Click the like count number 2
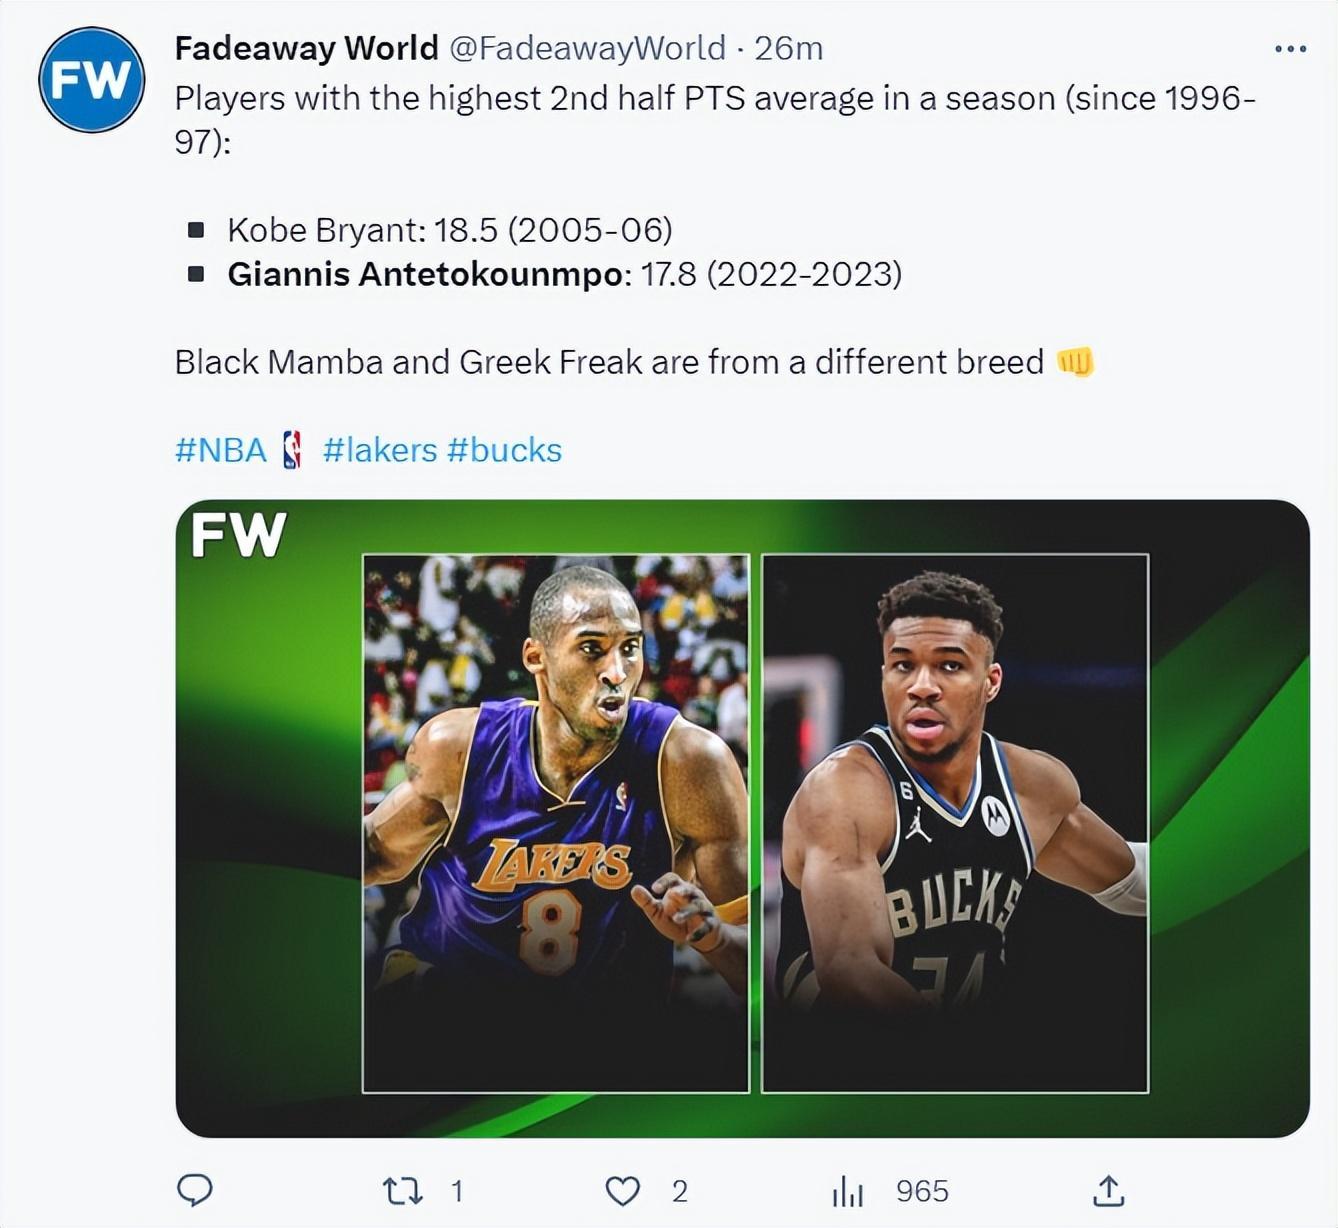 click(x=680, y=1191)
